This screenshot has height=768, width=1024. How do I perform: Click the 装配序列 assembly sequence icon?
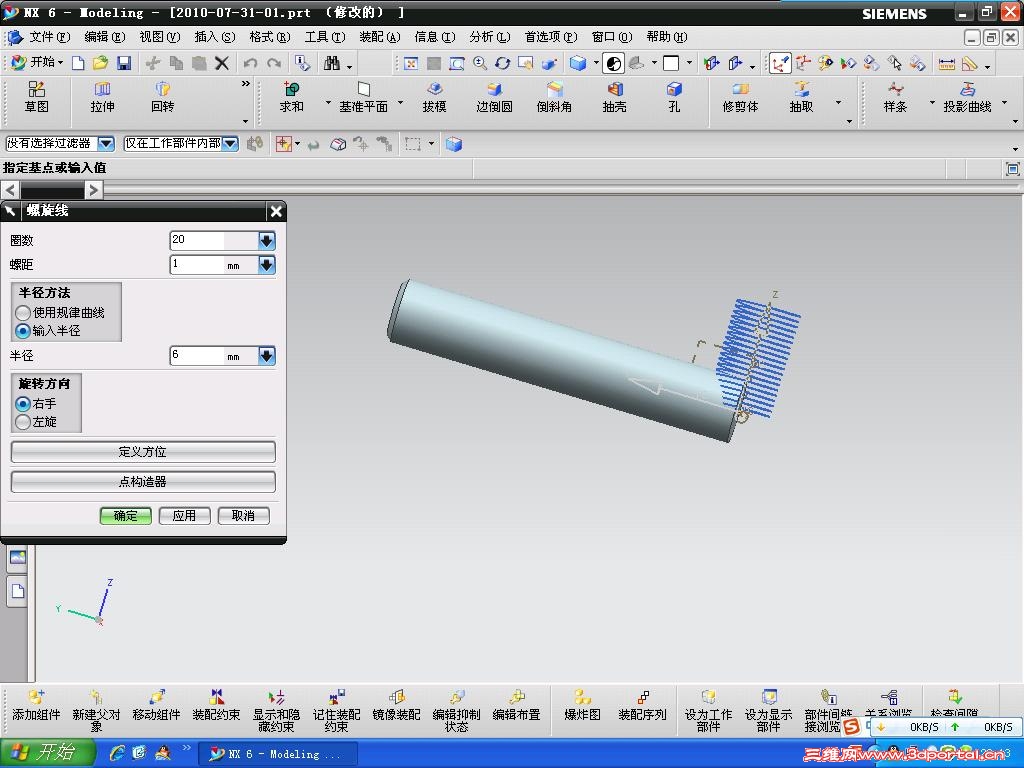[643, 707]
